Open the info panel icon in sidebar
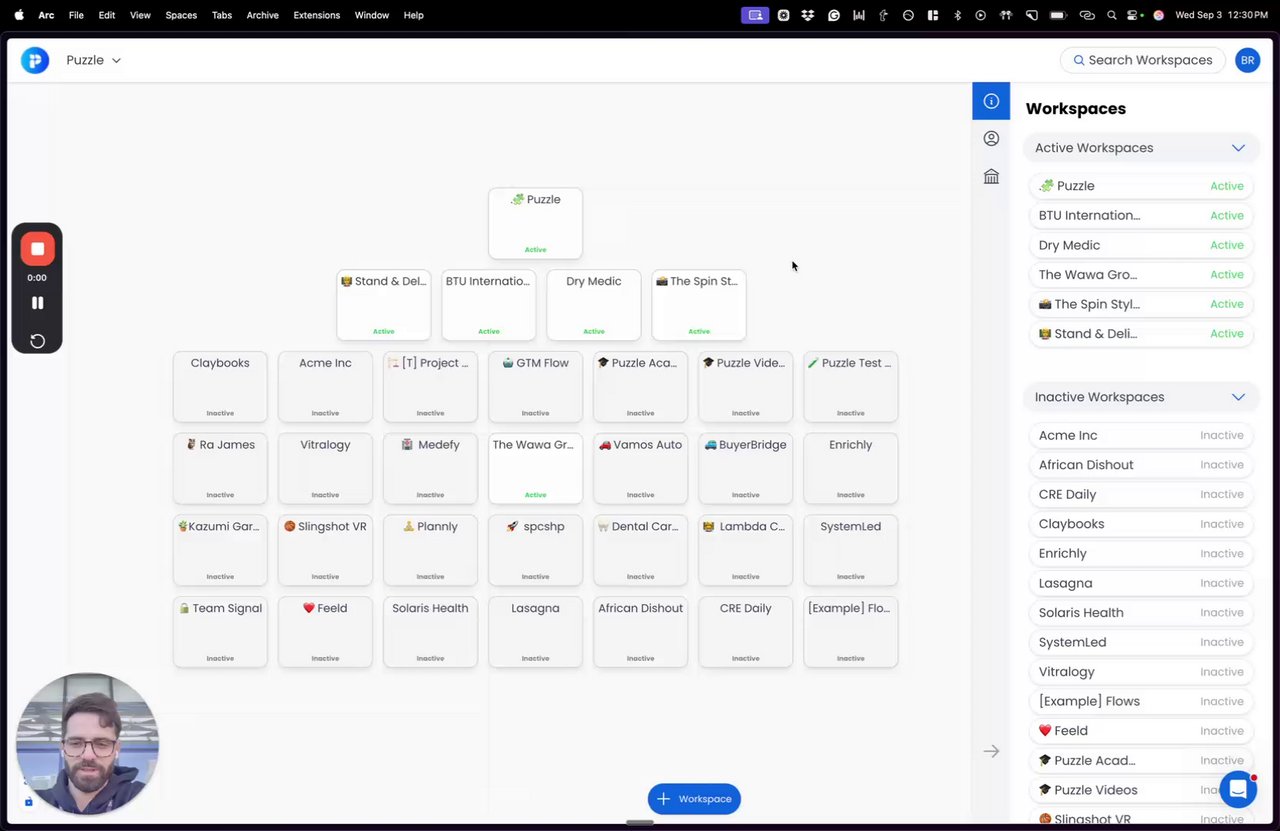The width and height of the screenshot is (1280, 831). (991, 101)
